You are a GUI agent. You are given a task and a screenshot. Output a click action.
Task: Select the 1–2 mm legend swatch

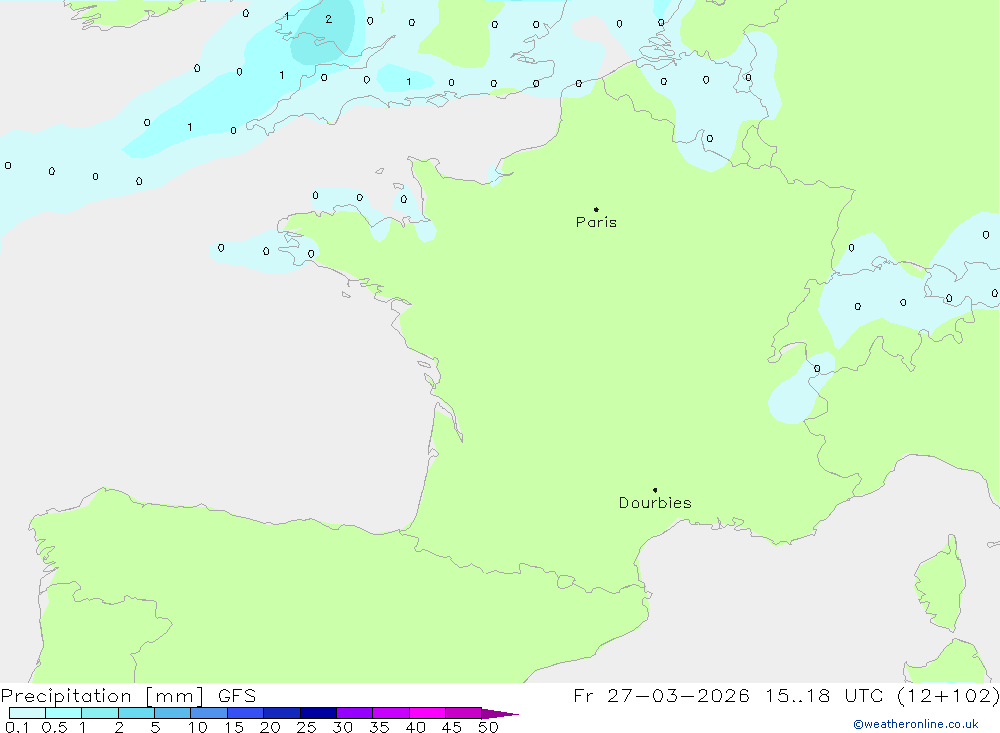[x=100, y=713]
